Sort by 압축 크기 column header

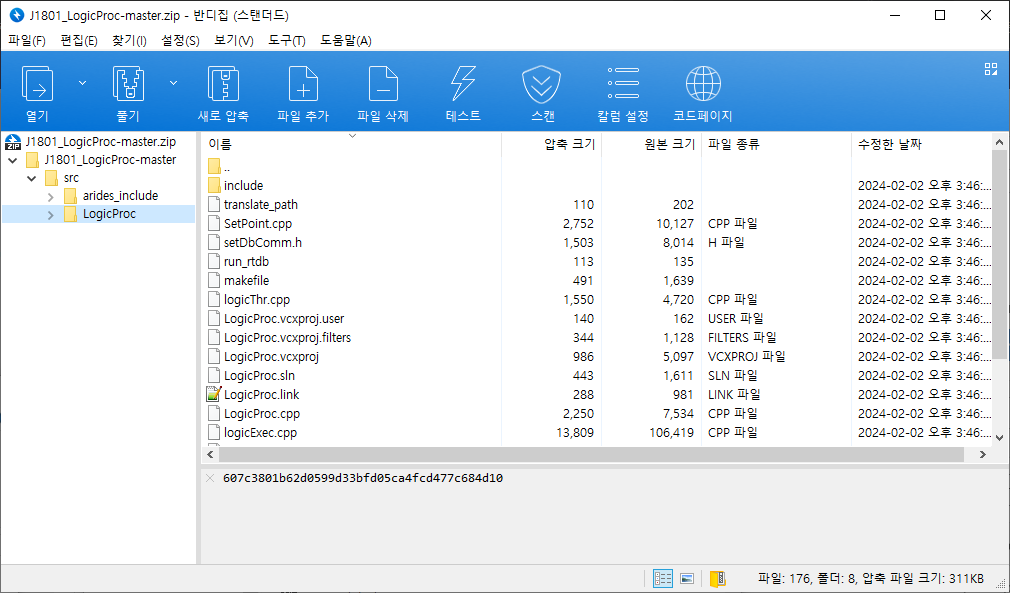(569, 144)
